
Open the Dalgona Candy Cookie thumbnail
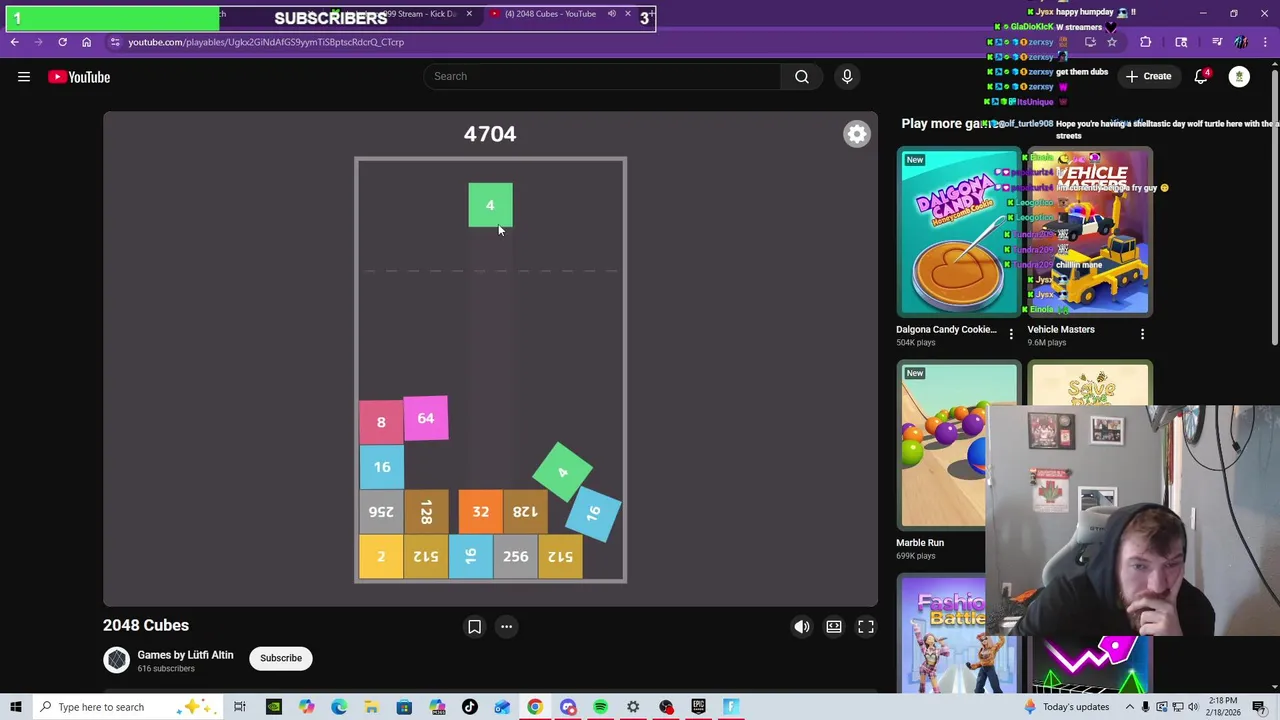pyautogui.click(x=958, y=232)
